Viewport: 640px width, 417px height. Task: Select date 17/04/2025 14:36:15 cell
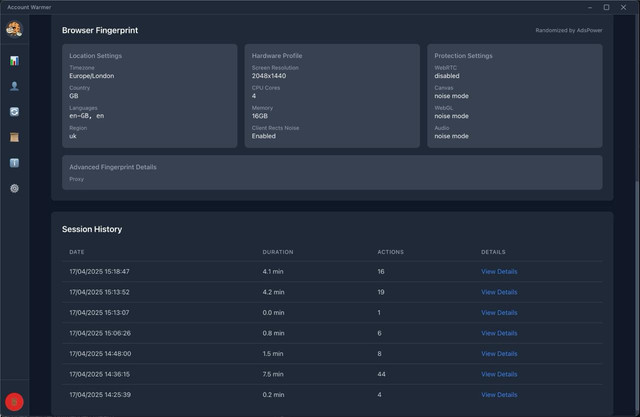99,374
